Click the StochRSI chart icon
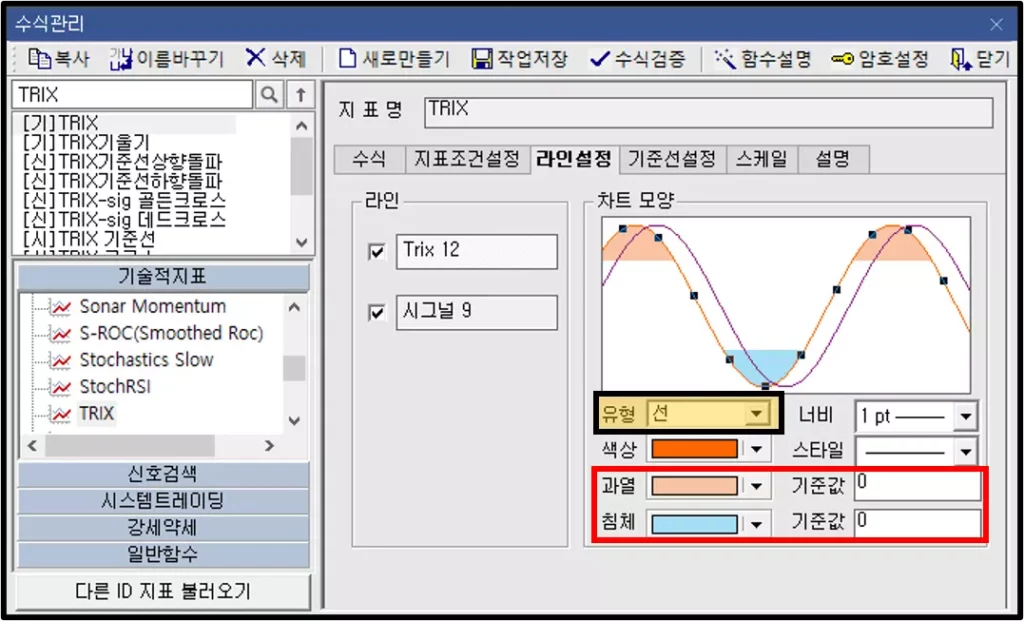This screenshot has height=621, width=1024. coord(61,387)
